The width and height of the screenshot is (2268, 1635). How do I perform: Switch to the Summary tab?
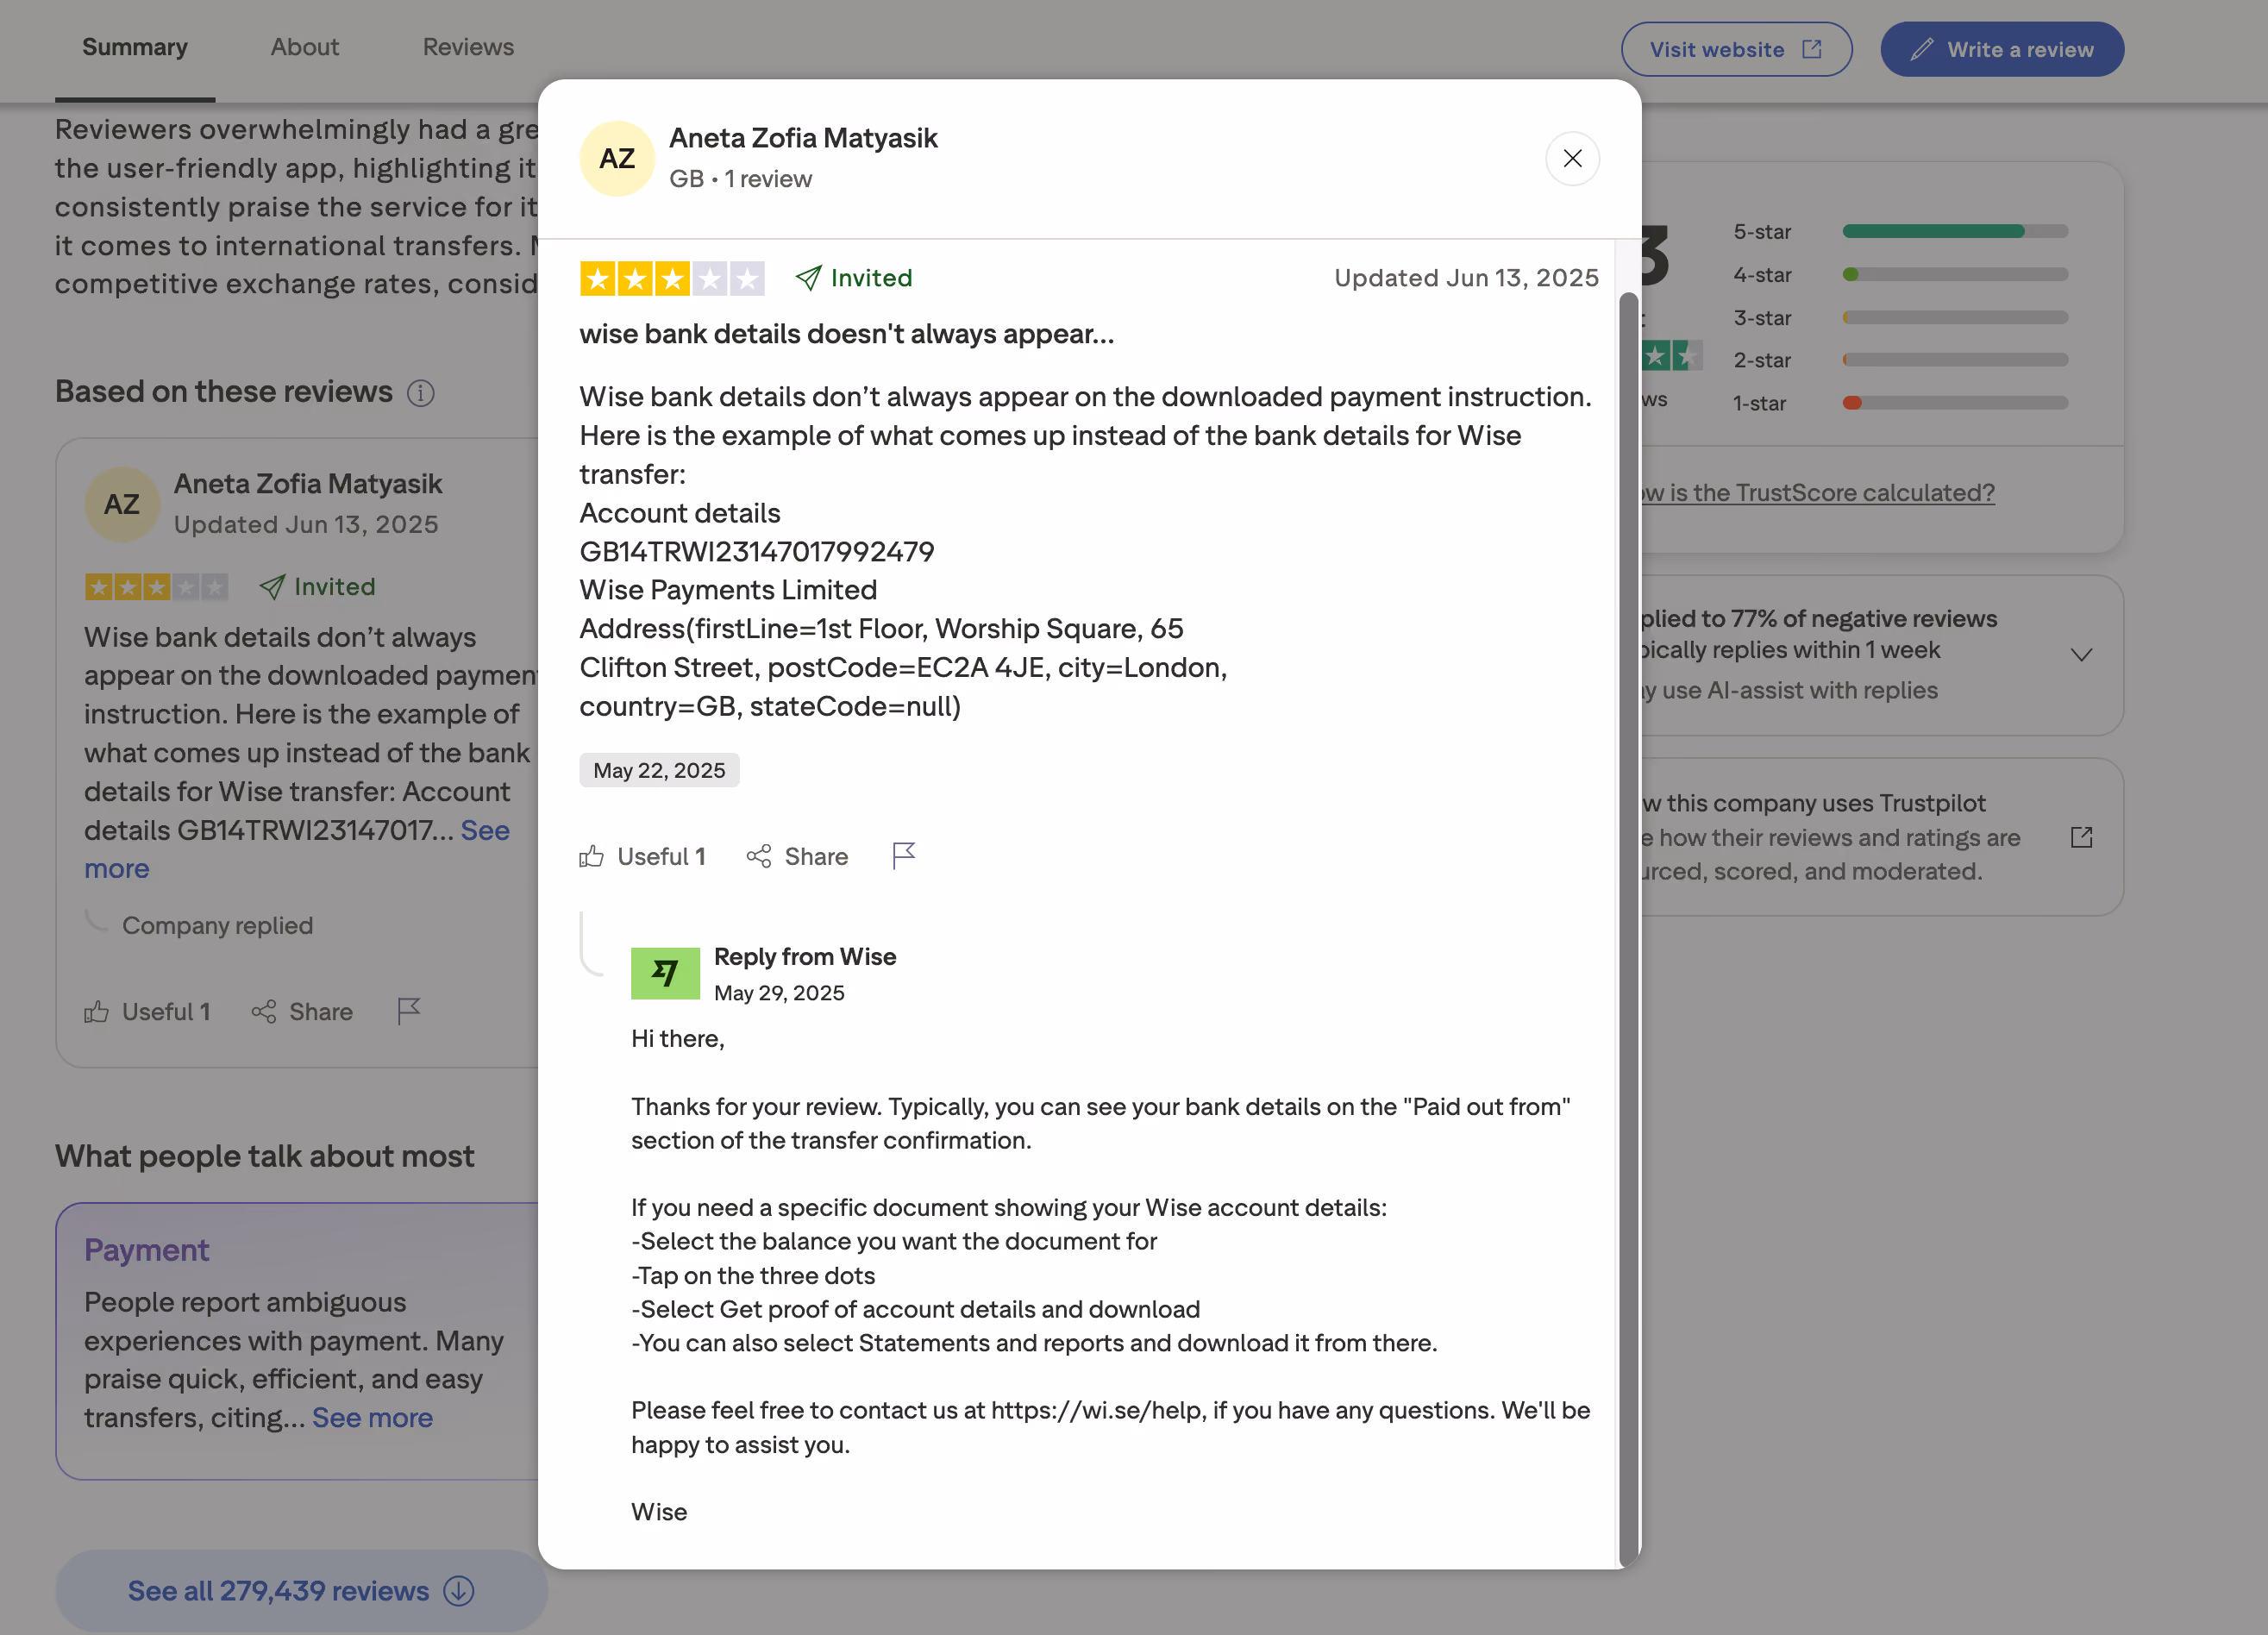coord(135,47)
